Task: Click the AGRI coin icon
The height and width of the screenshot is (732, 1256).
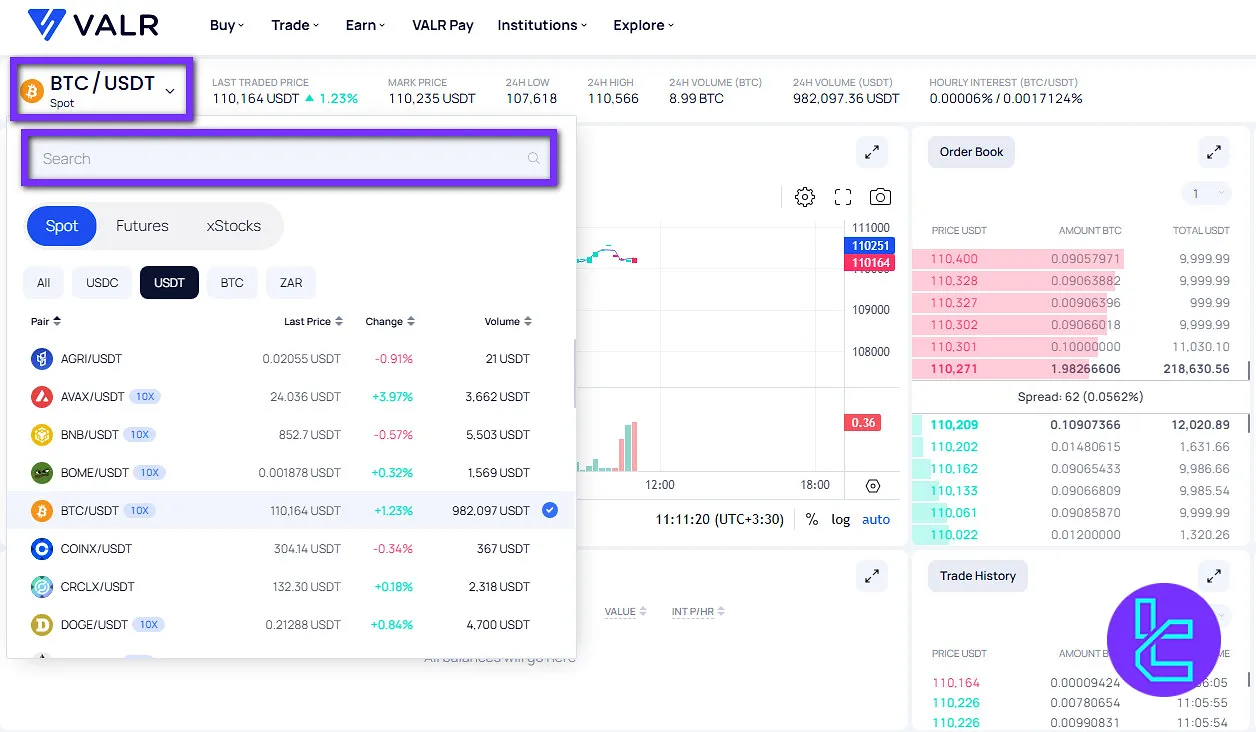Action: click(42, 358)
